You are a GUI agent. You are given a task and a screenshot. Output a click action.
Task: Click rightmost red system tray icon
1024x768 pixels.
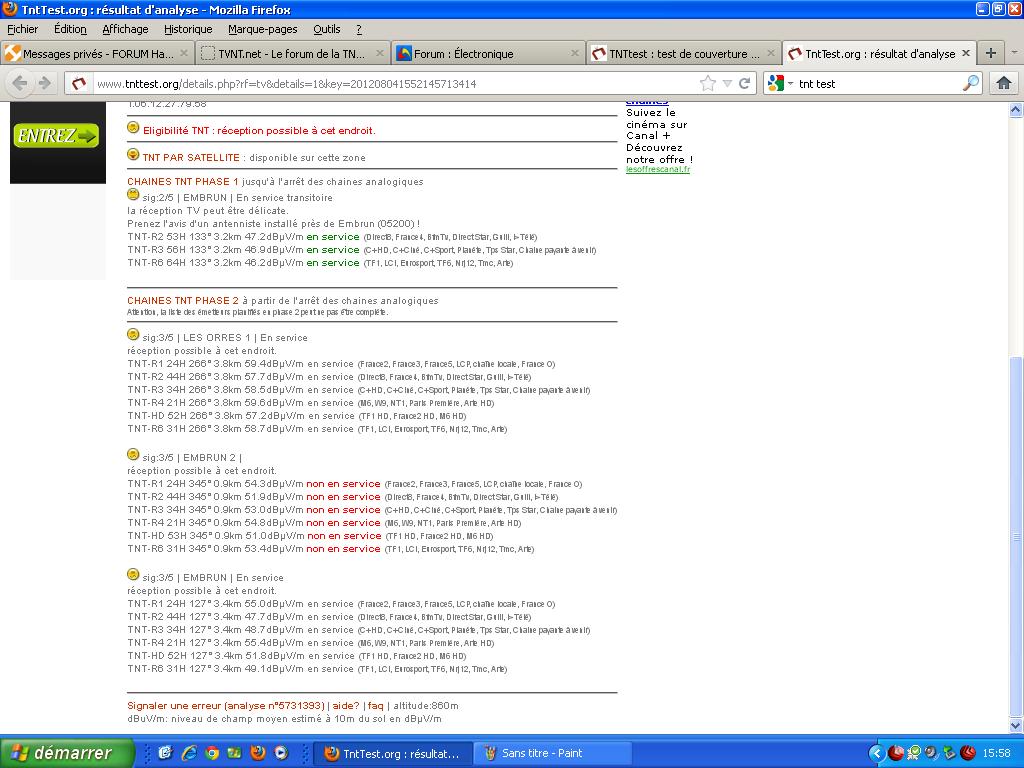point(968,753)
